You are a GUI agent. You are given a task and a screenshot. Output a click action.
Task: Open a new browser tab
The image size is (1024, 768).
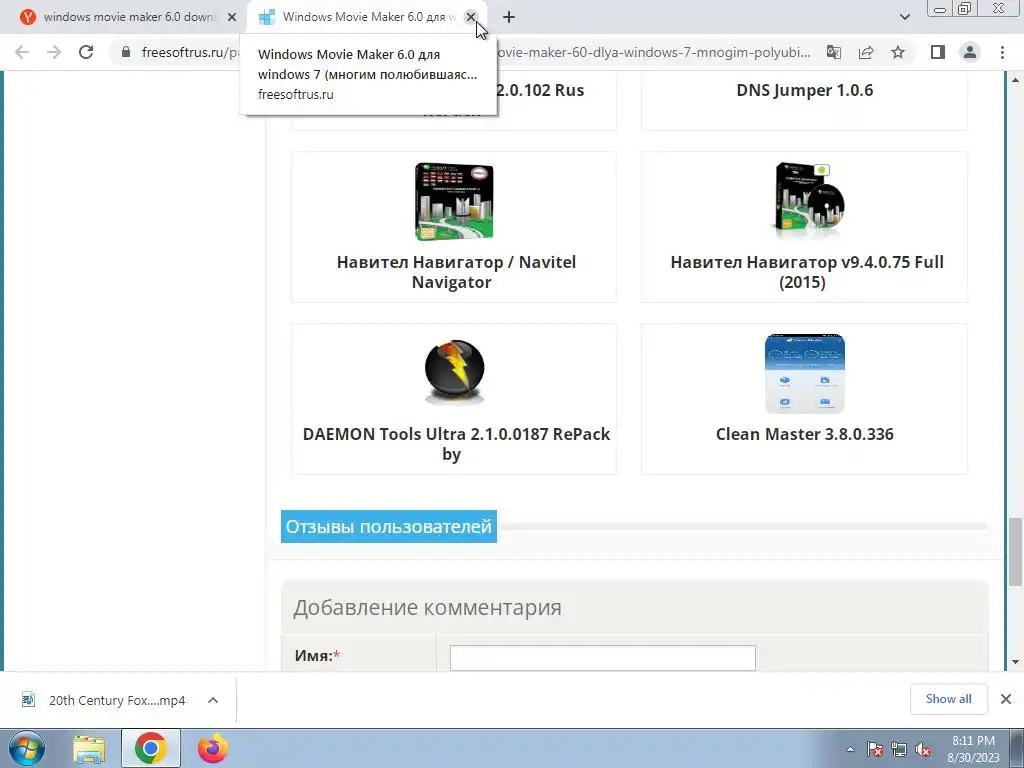(x=509, y=17)
